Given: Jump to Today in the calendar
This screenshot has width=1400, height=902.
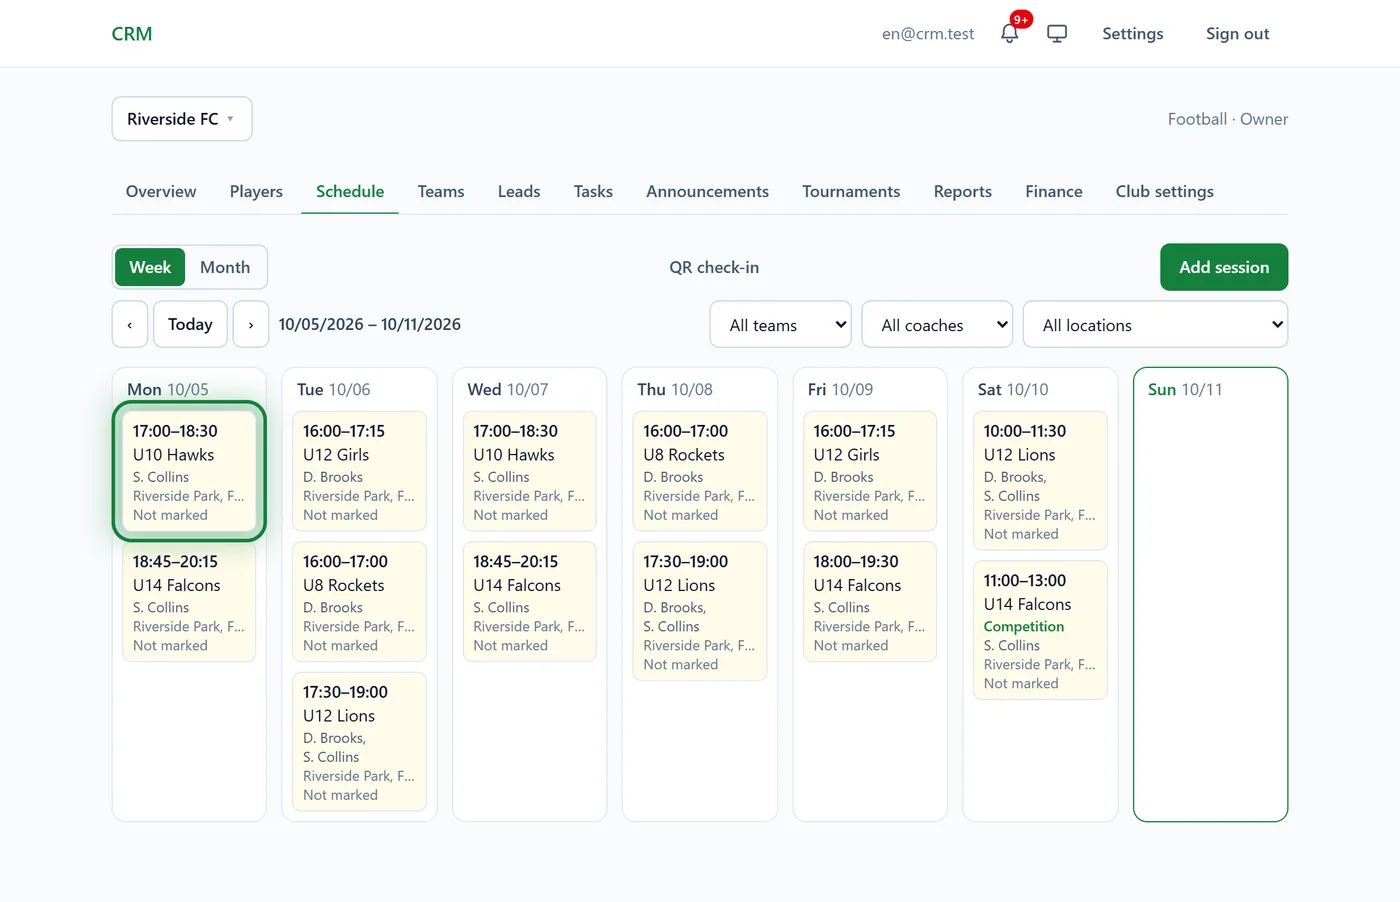Looking at the screenshot, I should tap(190, 324).
